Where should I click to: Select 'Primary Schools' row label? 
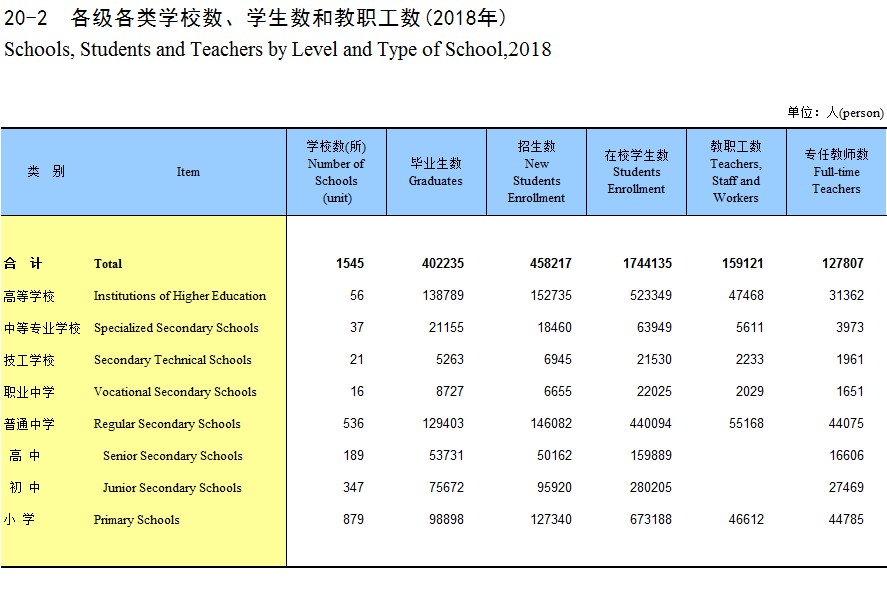pyautogui.click(x=136, y=520)
